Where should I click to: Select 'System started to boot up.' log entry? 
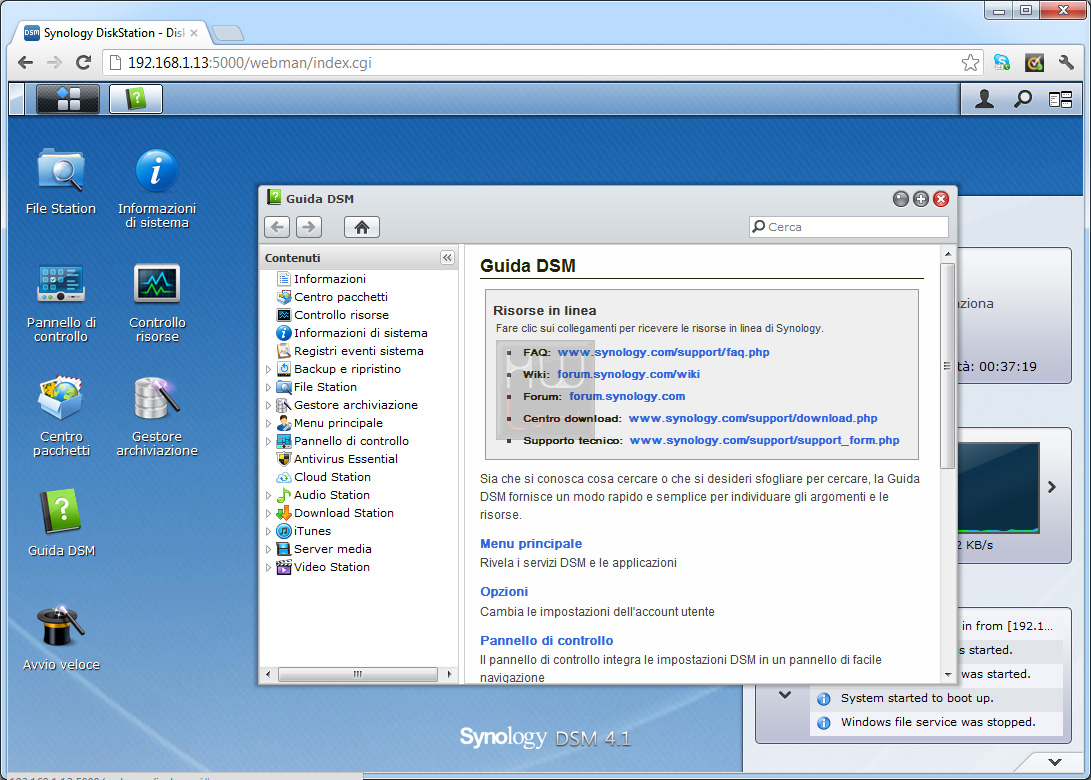(x=937, y=699)
